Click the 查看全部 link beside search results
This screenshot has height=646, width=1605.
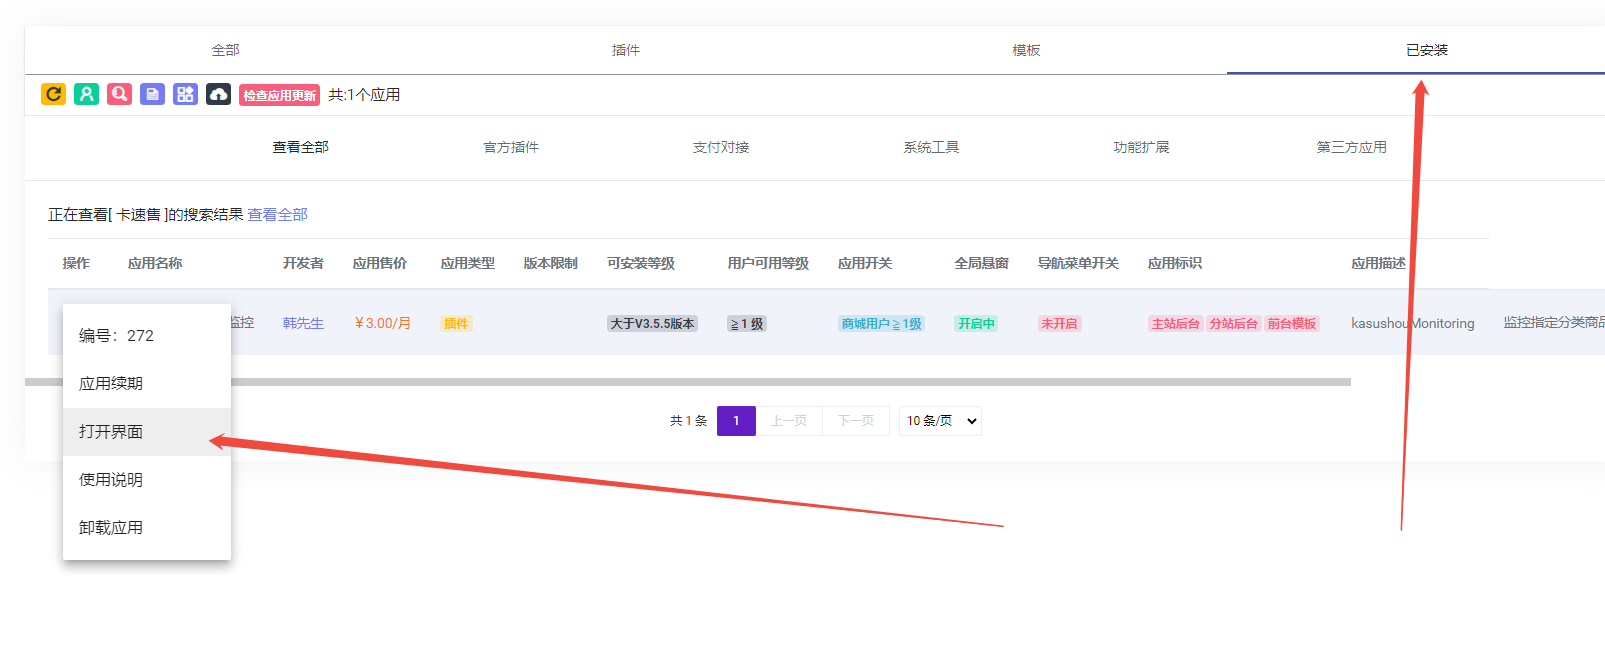(278, 215)
